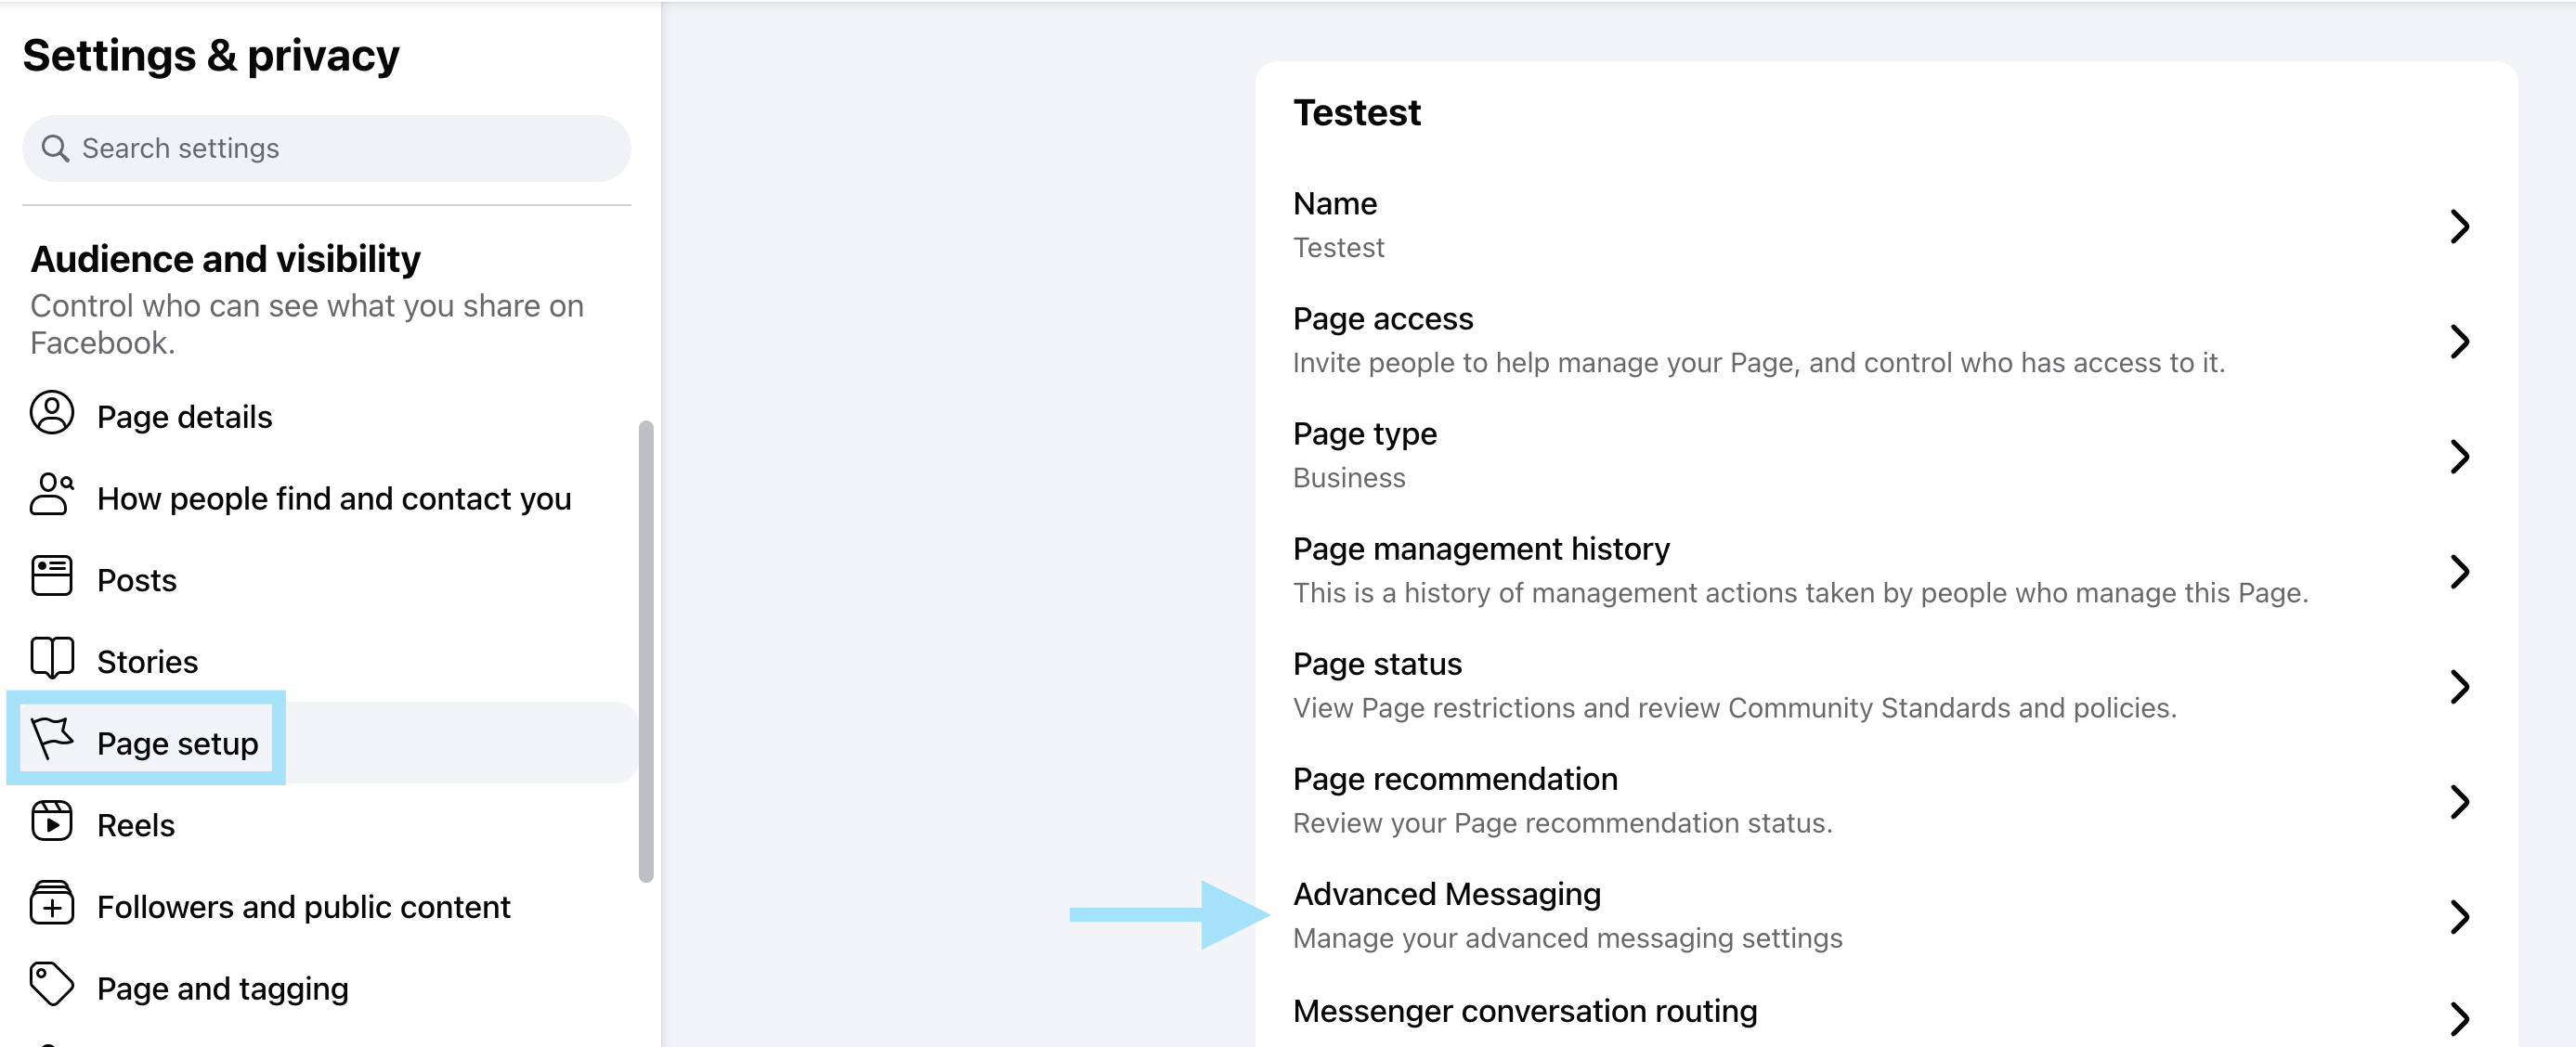Click the How people find you icon
The width and height of the screenshot is (2576, 1047).
[x=51, y=495]
